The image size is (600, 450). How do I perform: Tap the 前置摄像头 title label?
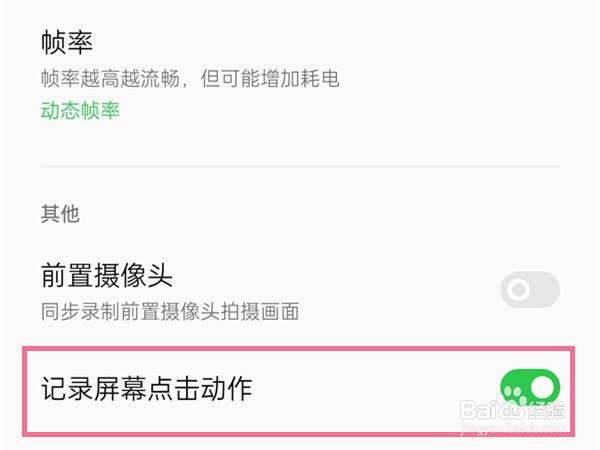coord(107,275)
